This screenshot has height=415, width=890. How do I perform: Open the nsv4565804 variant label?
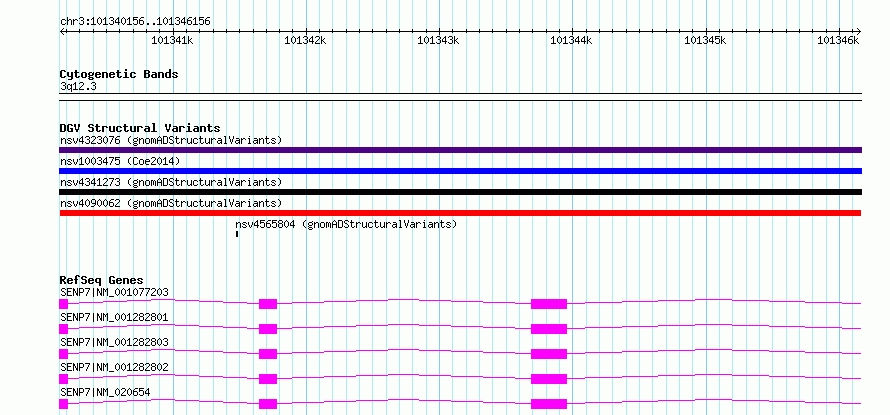pos(346,224)
